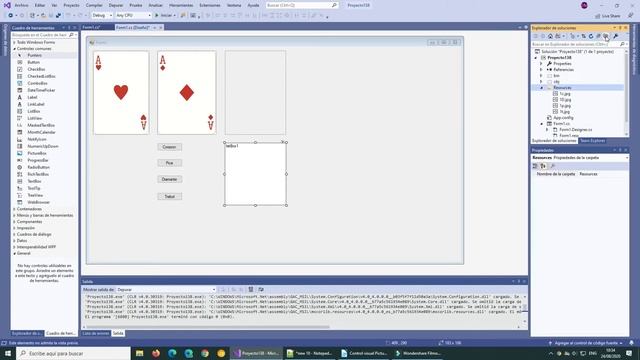640x360 pixels.
Task: Collapse the Controles comunes toolbox group
Action: click(15, 49)
